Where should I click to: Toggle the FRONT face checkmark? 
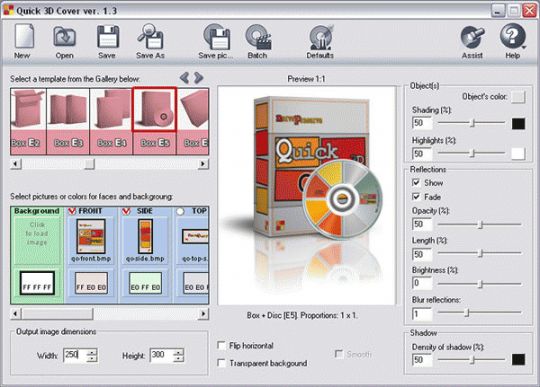(x=72, y=211)
